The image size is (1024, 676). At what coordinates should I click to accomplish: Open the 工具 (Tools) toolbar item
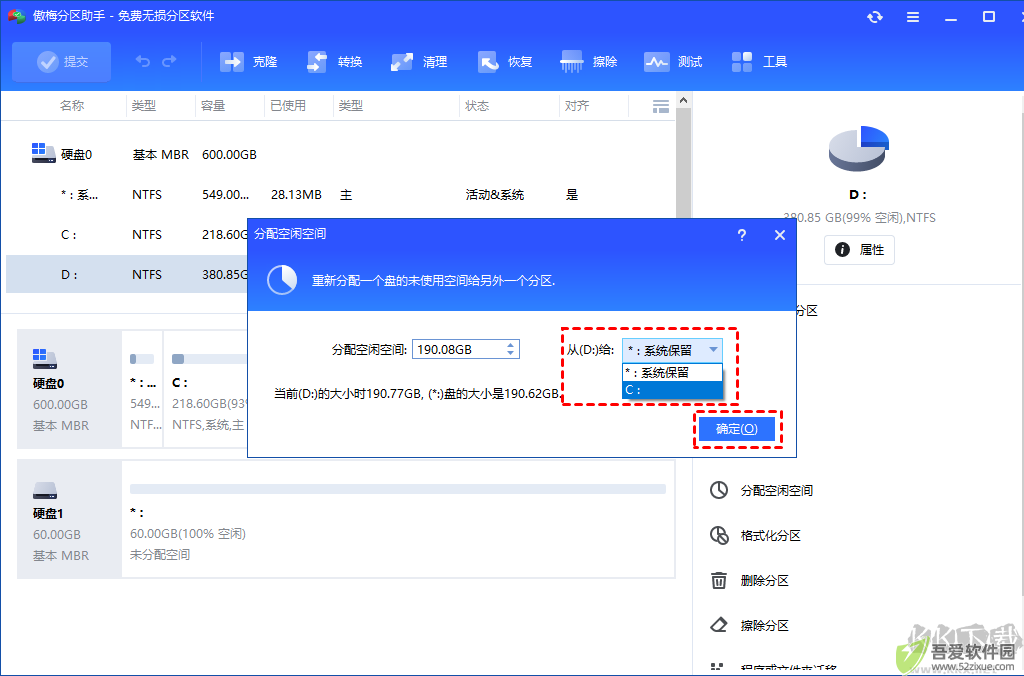(x=759, y=61)
